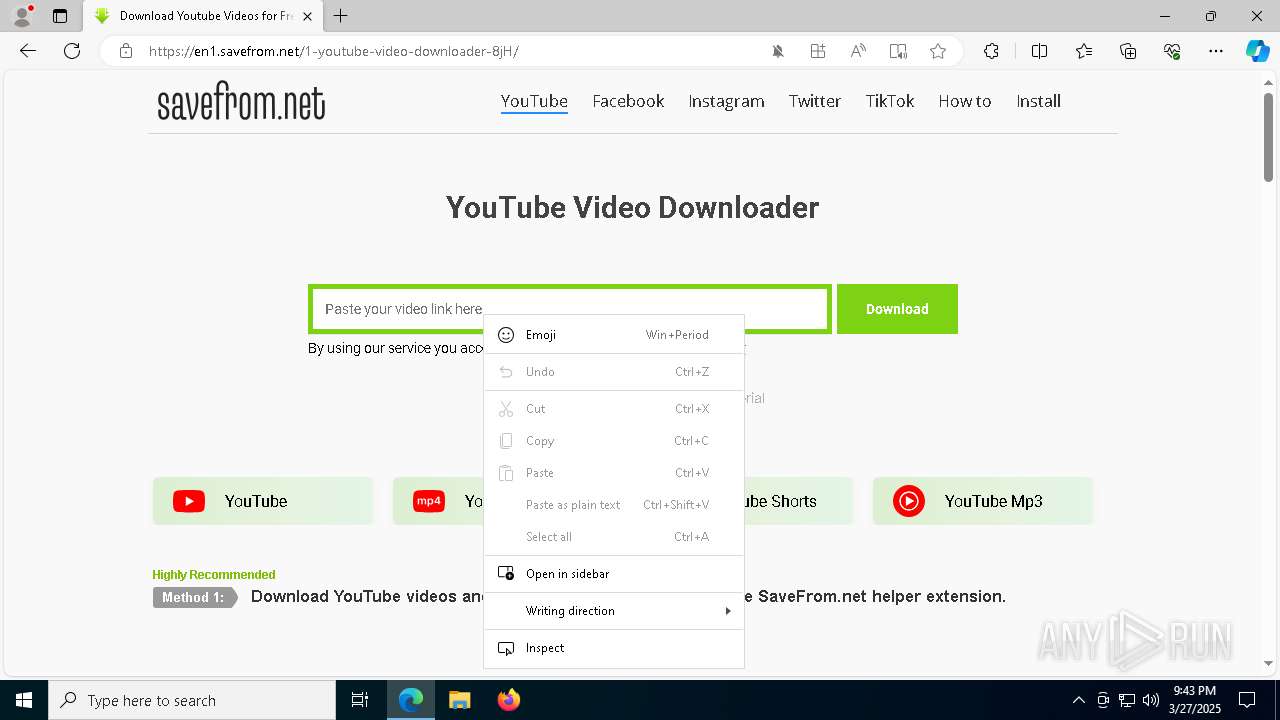Viewport: 1280px width, 720px height.
Task: Open the volume tray icon
Action: 1151,700
